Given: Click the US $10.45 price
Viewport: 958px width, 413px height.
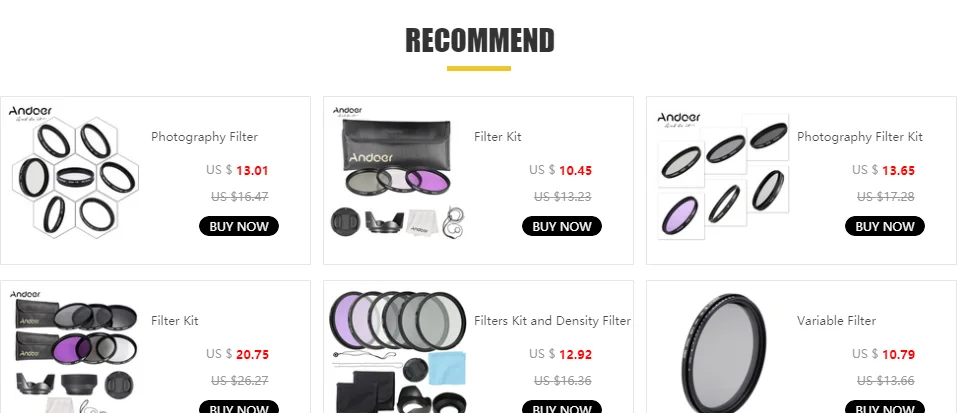Looking at the screenshot, I should point(560,170).
